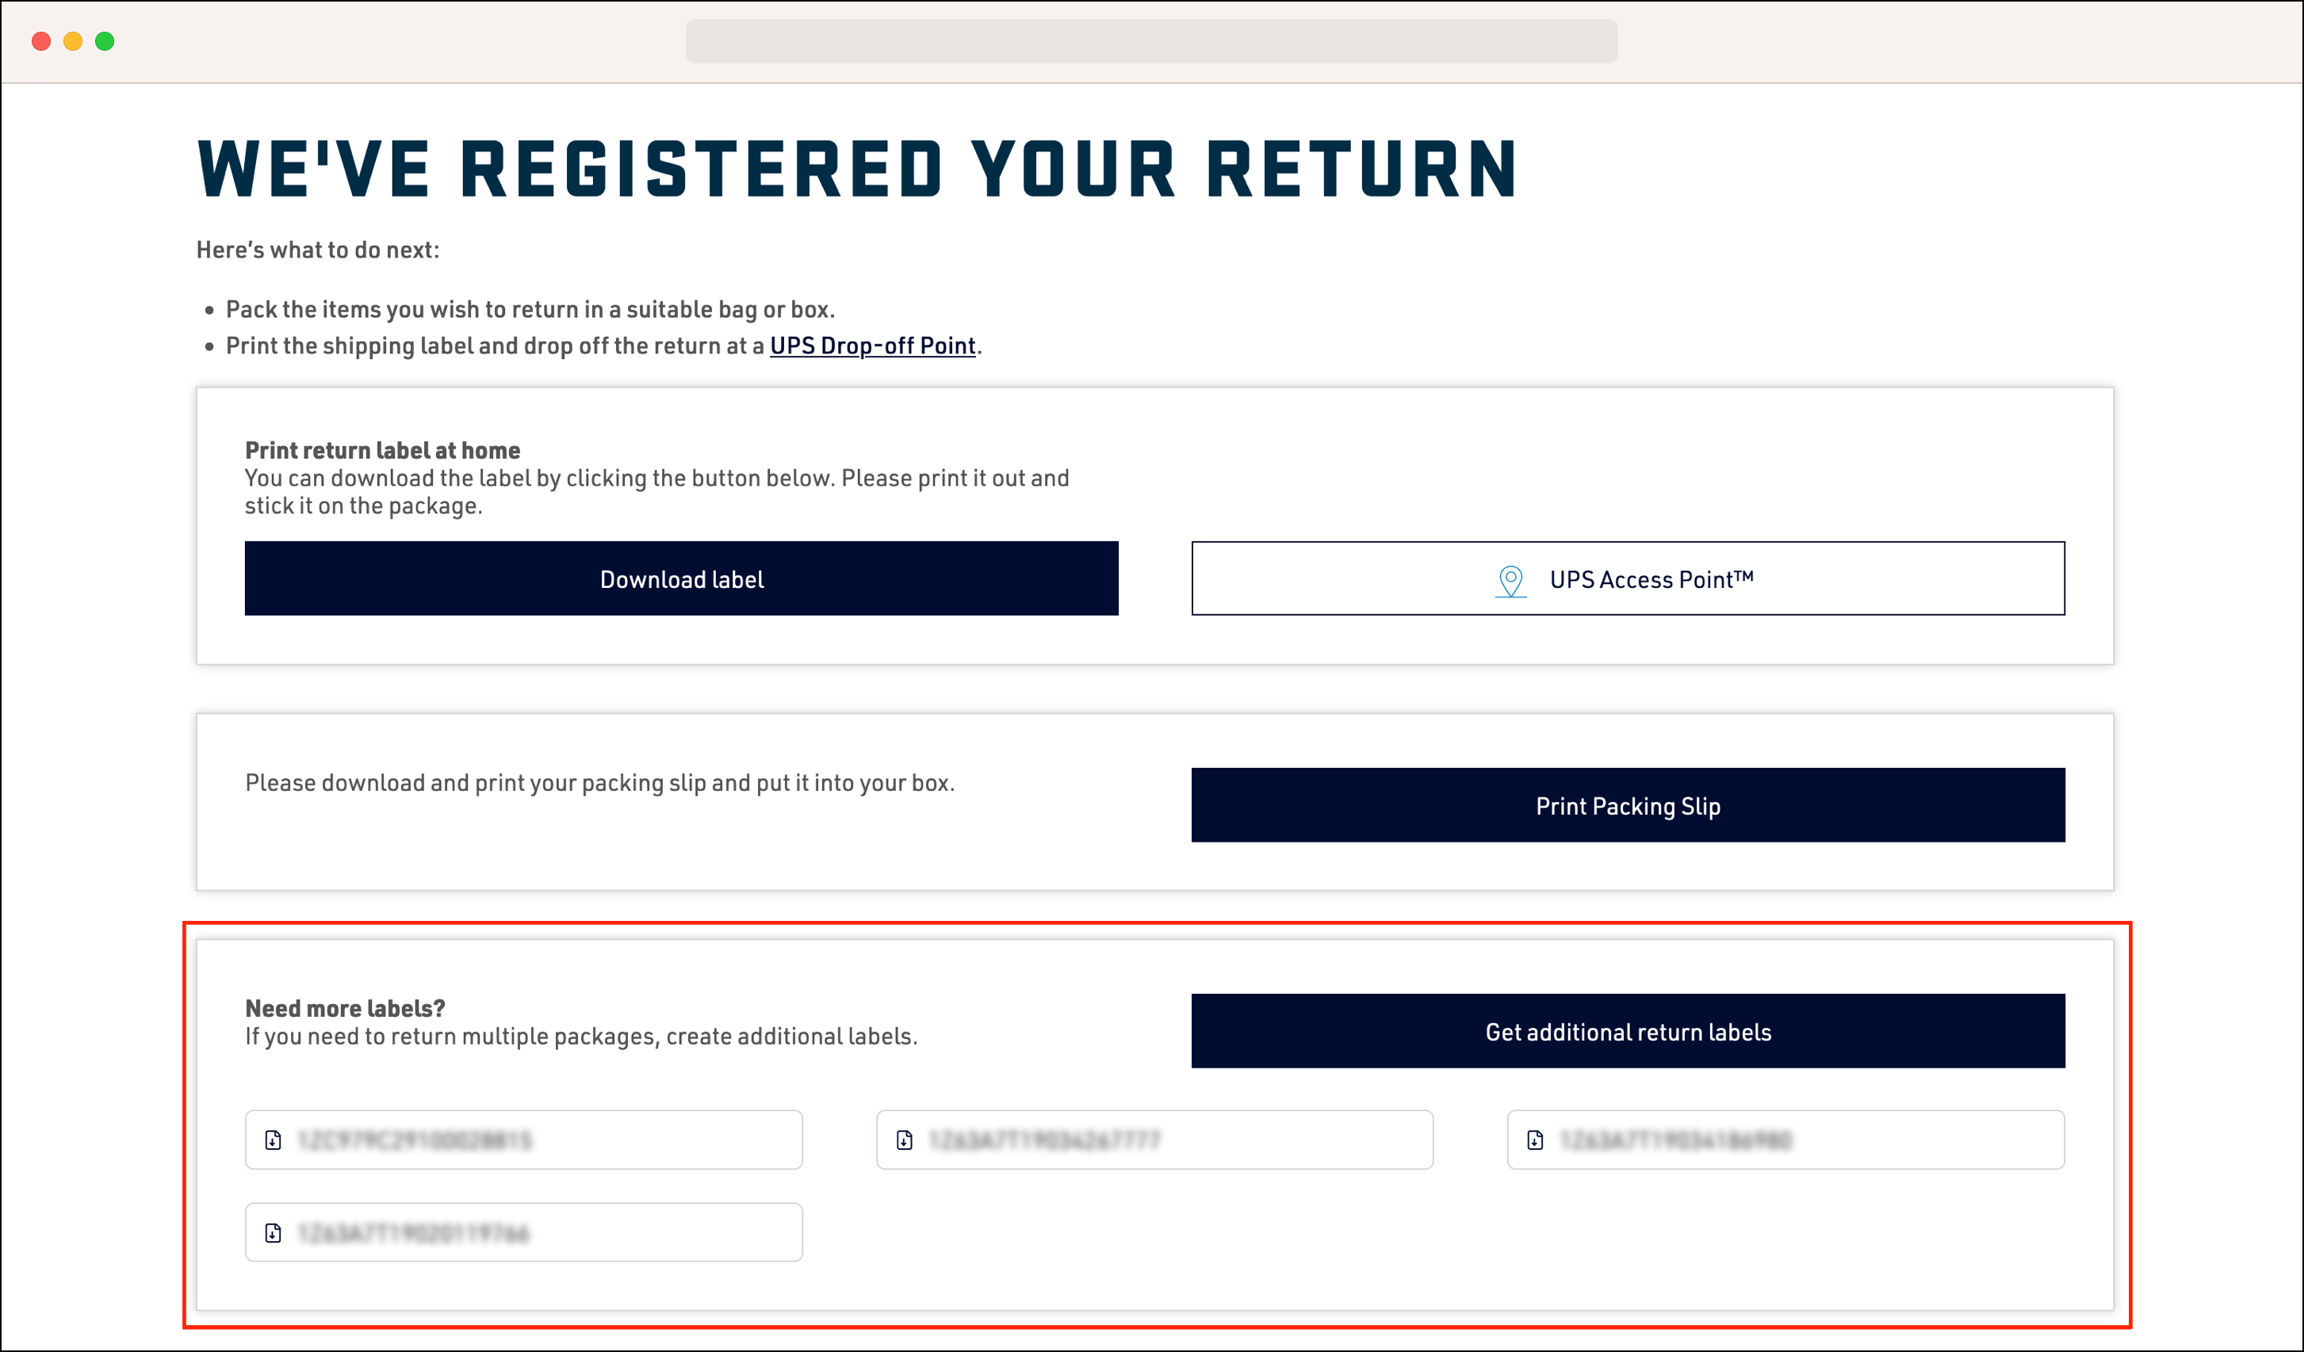Screen dimensions: 2304x1352
Task: Click Get additional return labels
Action: (1627, 1031)
